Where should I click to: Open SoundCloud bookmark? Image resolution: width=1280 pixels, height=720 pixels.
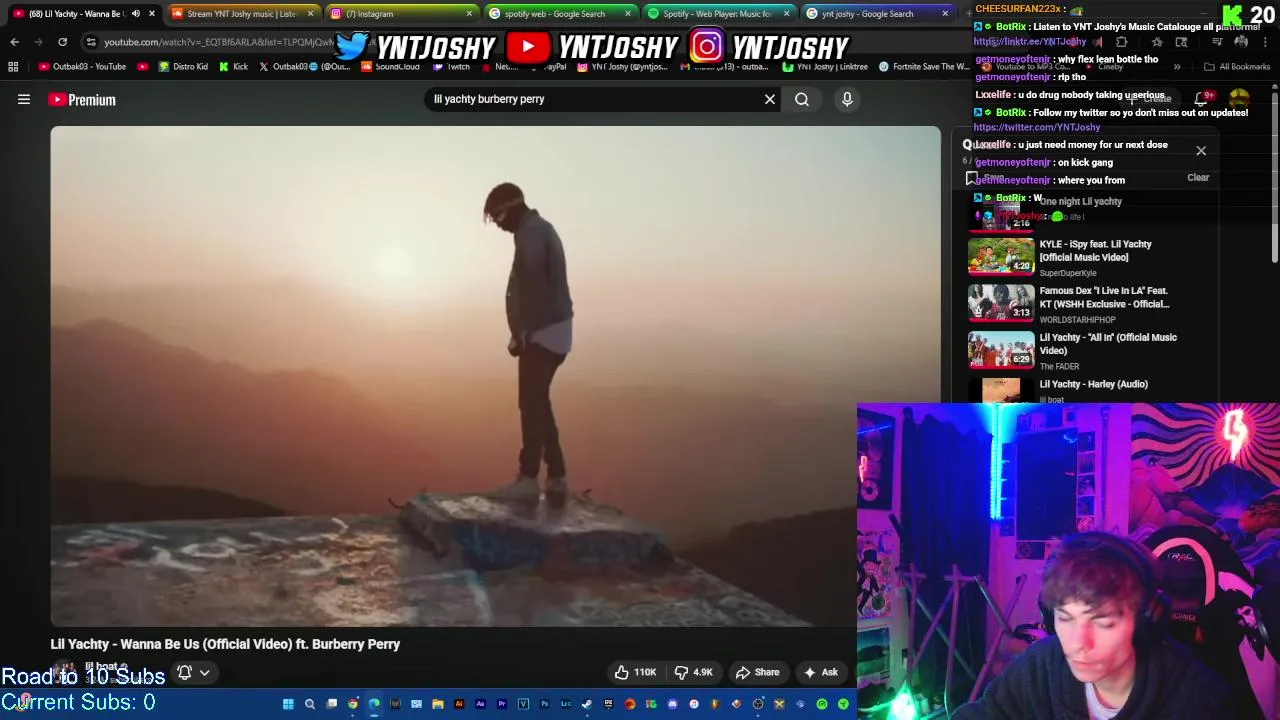click(x=390, y=67)
